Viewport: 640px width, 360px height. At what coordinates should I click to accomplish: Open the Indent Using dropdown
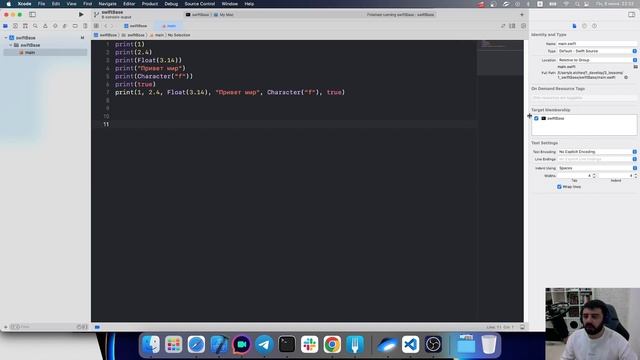click(x=597, y=168)
